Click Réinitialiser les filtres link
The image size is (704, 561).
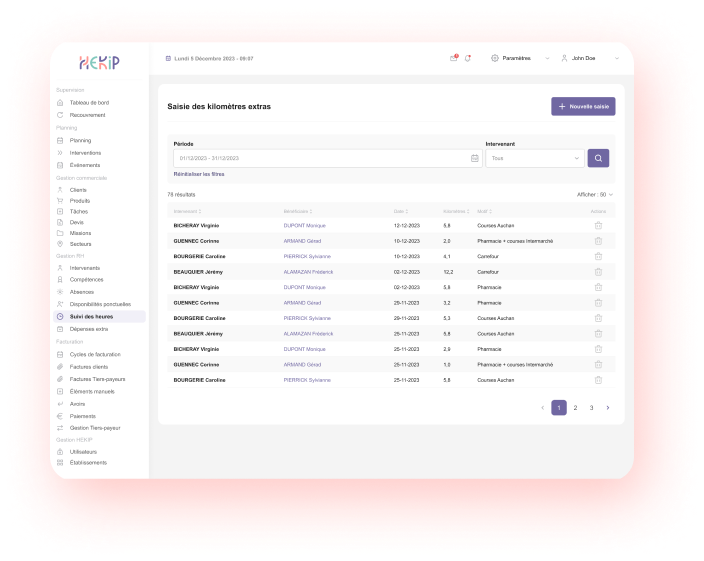click(199, 174)
